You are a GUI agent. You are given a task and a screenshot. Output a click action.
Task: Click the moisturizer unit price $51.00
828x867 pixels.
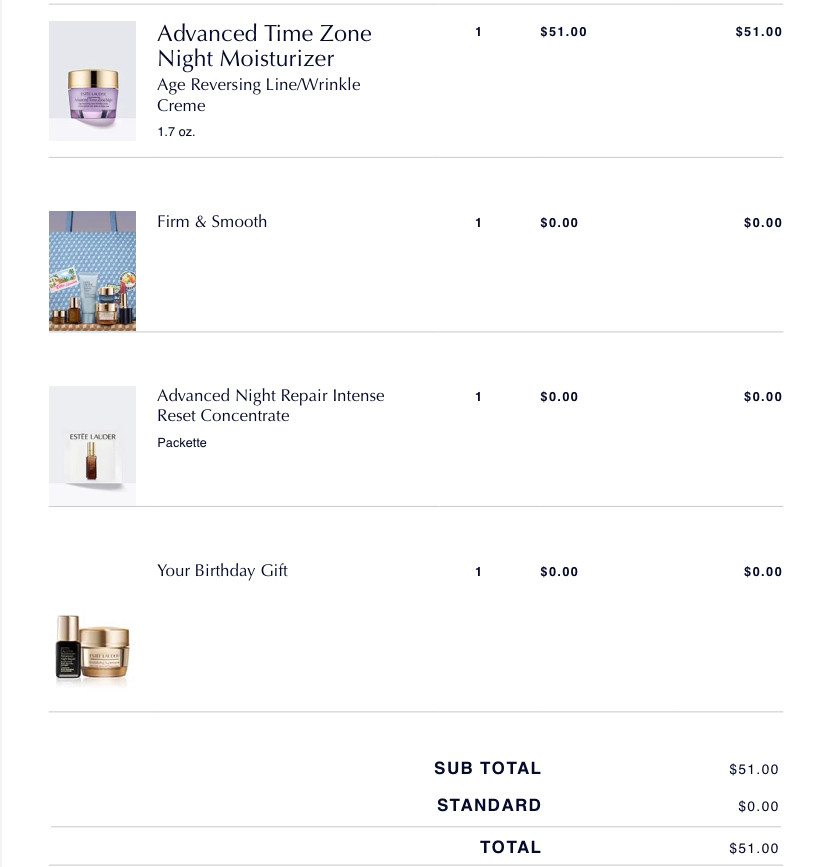click(x=563, y=32)
